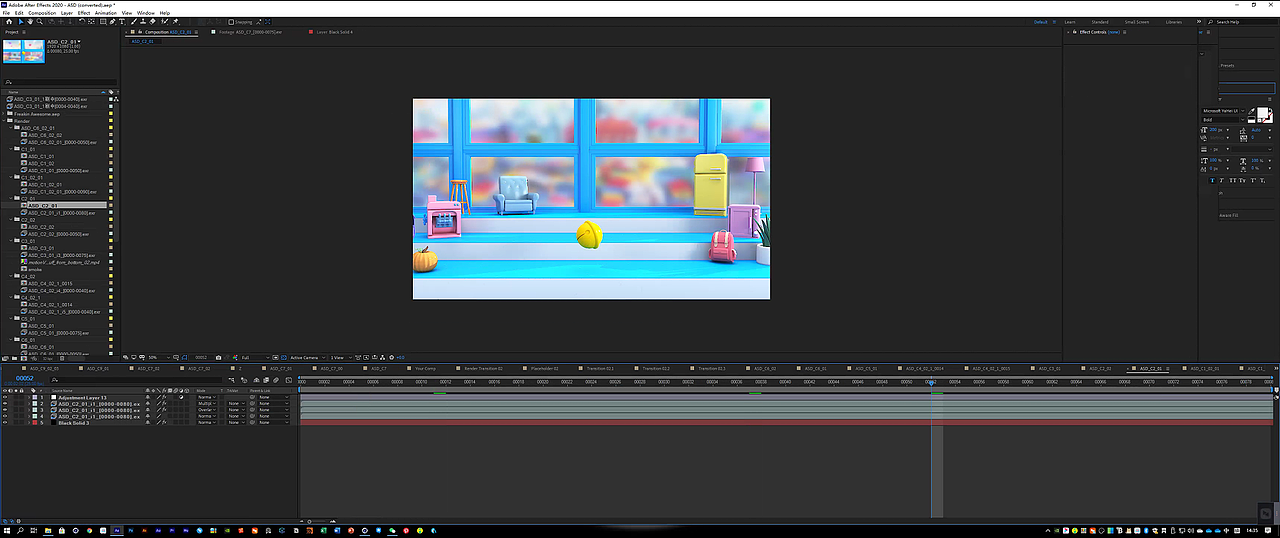The width and height of the screenshot is (1280, 538).
Task: Expand the Black Solid 3 layer properties
Action: pos(29,423)
